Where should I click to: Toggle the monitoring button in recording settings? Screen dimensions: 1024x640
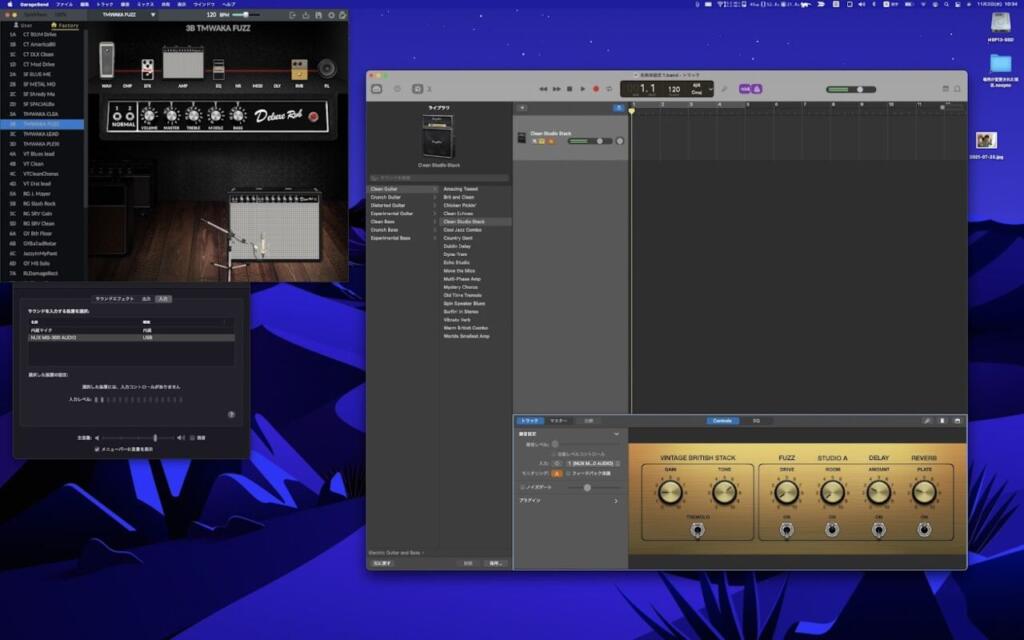[556, 473]
